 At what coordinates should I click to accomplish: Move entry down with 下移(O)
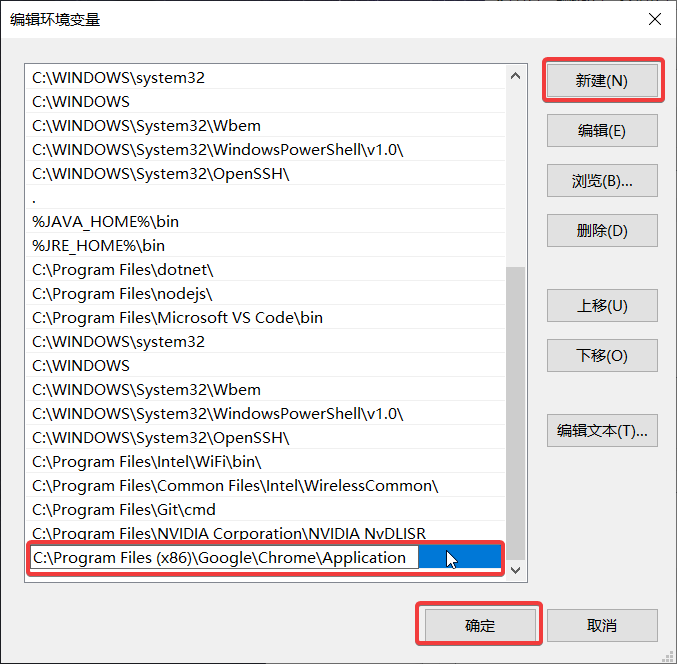[602, 355]
